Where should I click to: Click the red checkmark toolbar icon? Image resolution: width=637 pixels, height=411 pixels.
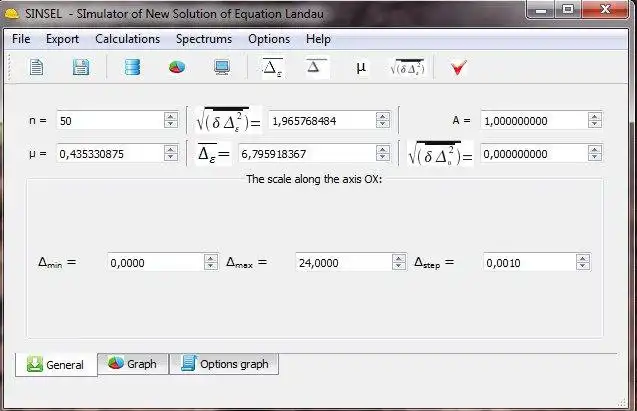point(459,67)
